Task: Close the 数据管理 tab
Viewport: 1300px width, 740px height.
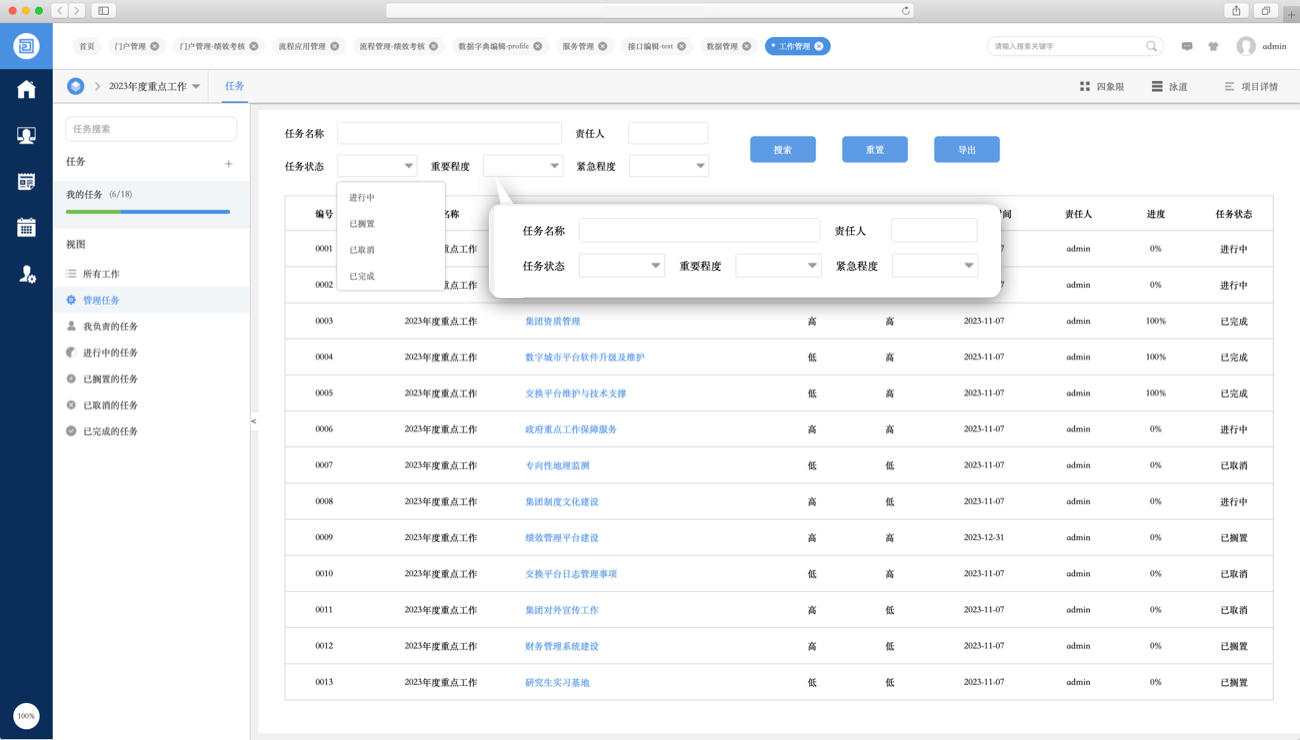Action: point(747,46)
